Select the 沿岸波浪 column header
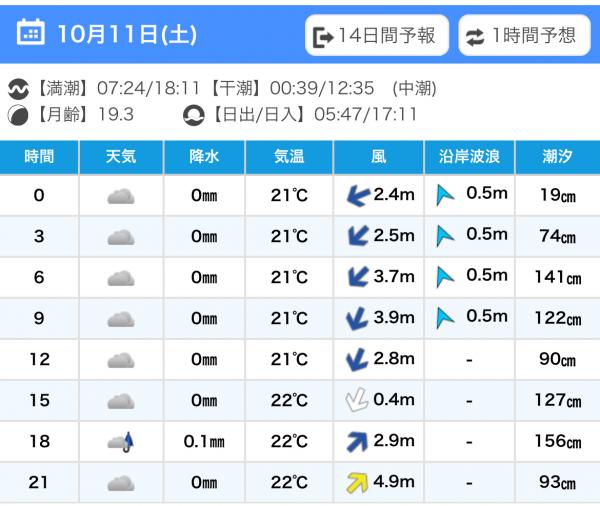Image resolution: width=600 pixels, height=506 pixels. (x=469, y=156)
